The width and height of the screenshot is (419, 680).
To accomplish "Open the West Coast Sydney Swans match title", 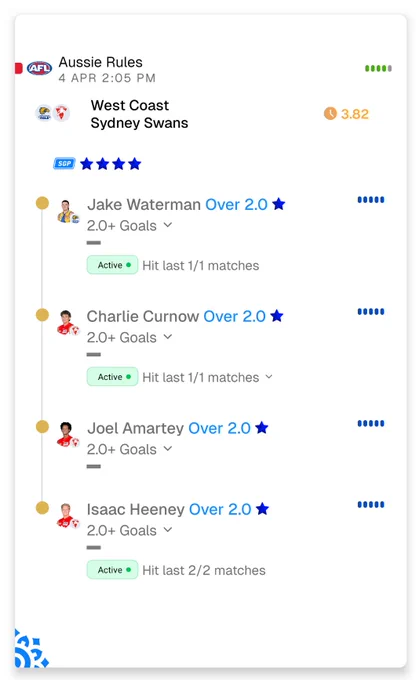I will coord(139,114).
